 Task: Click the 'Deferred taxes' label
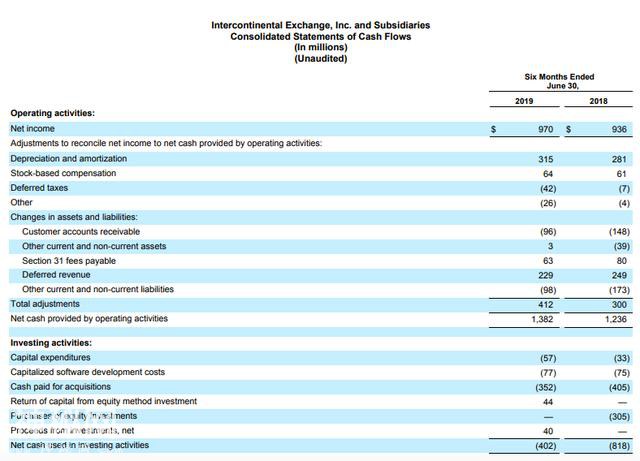(x=39, y=188)
